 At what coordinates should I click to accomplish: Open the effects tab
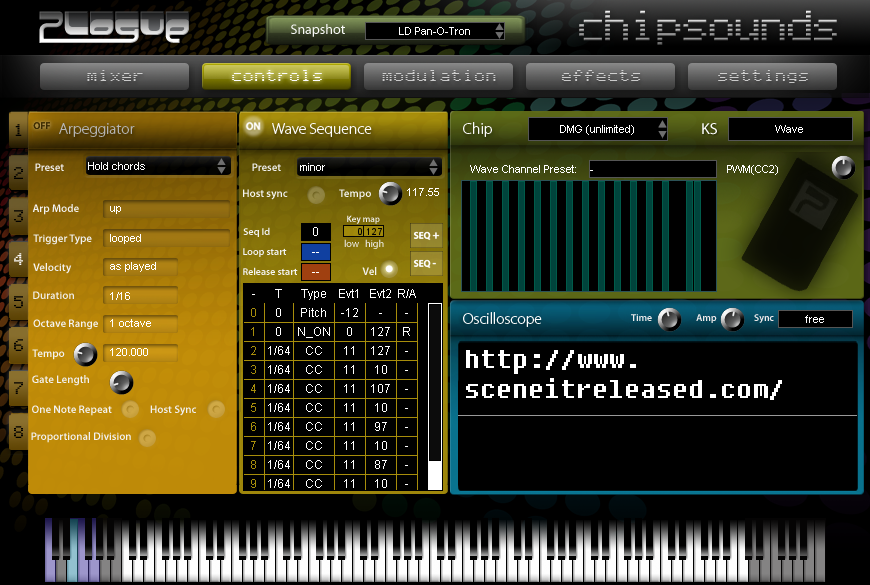tap(600, 76)
